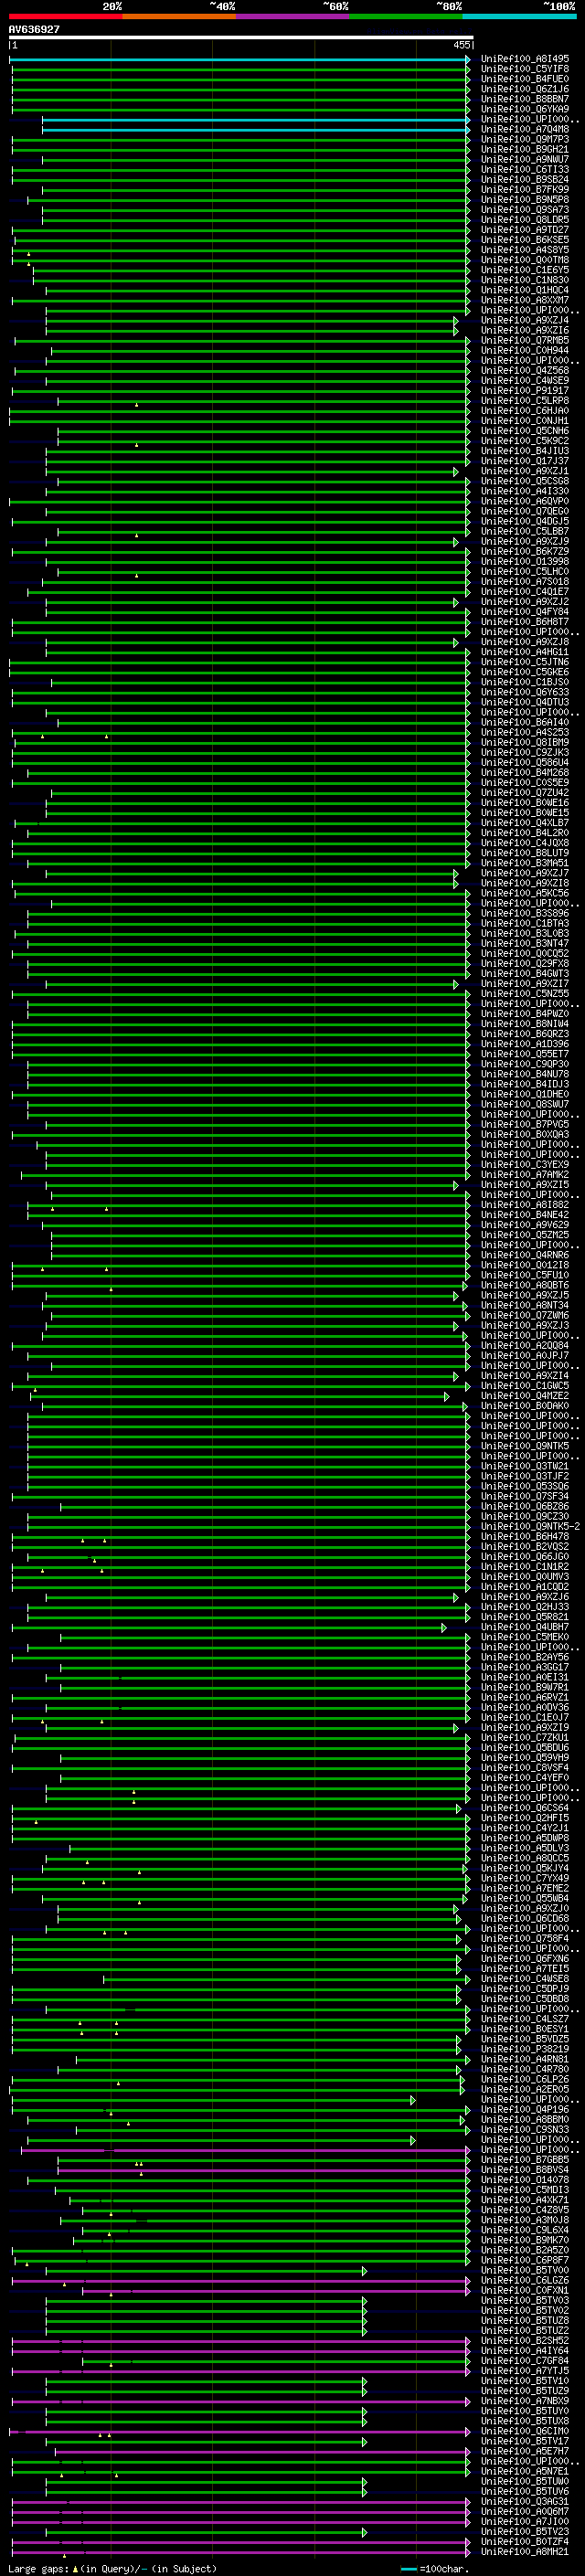Select label UniRef100_C6T133
This screenshot has height=2576, width=585.
[525, 170]
